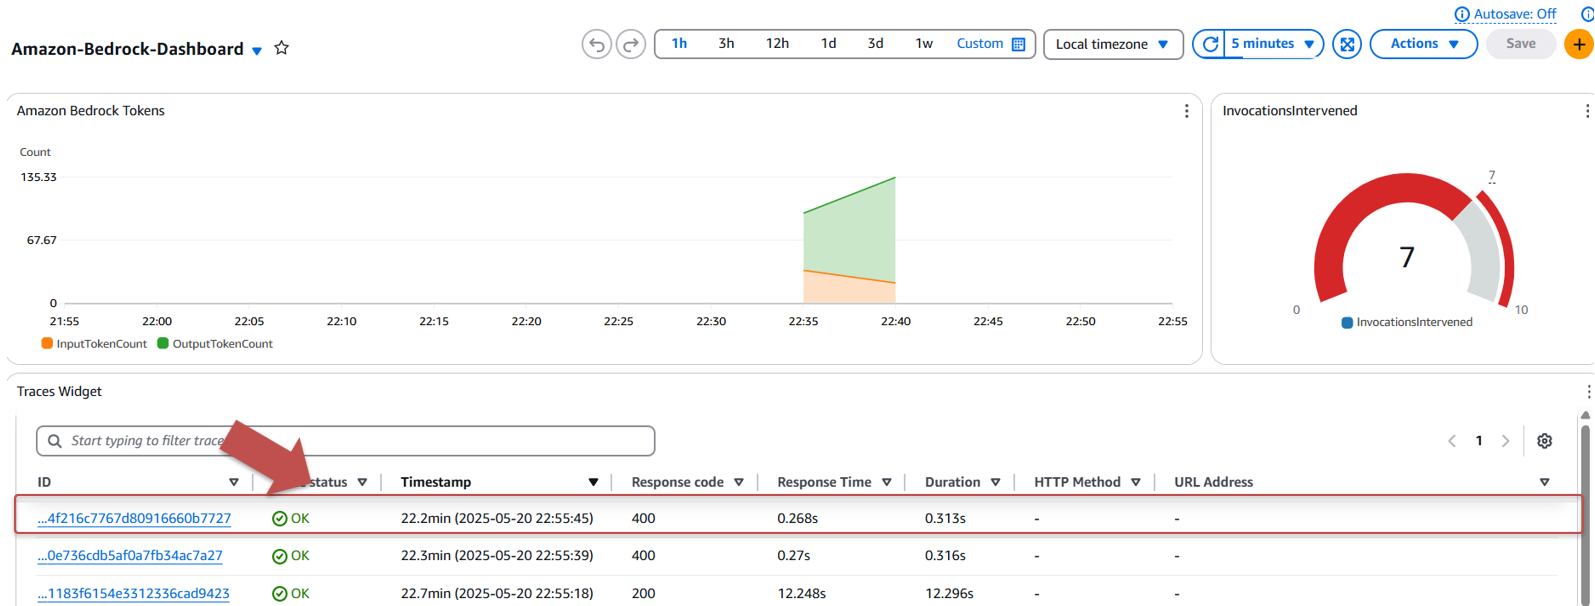Click the refresh dashboard icon
Screen dimensions: 1595x606
pos(1210,44)
